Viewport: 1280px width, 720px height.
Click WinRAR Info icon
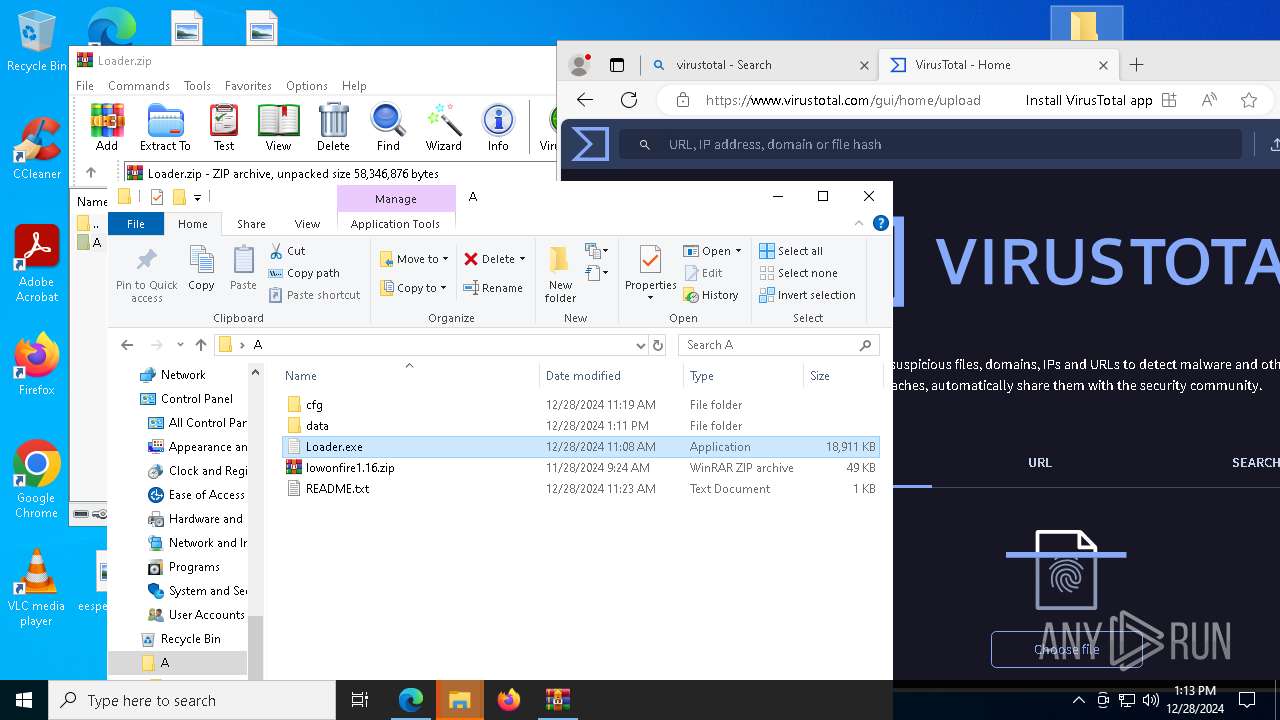498,127
